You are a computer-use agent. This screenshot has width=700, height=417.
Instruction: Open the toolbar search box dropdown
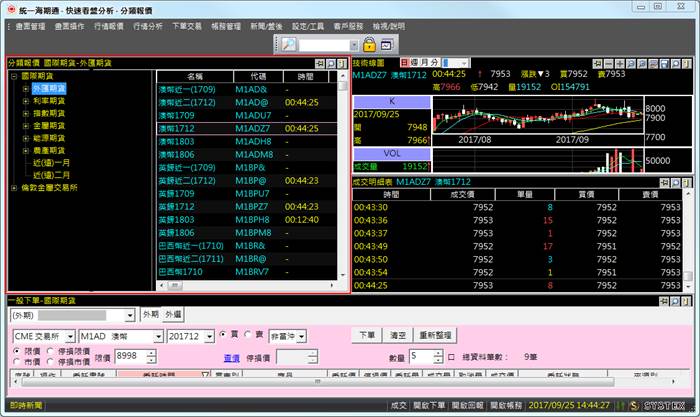coord(354,45)
